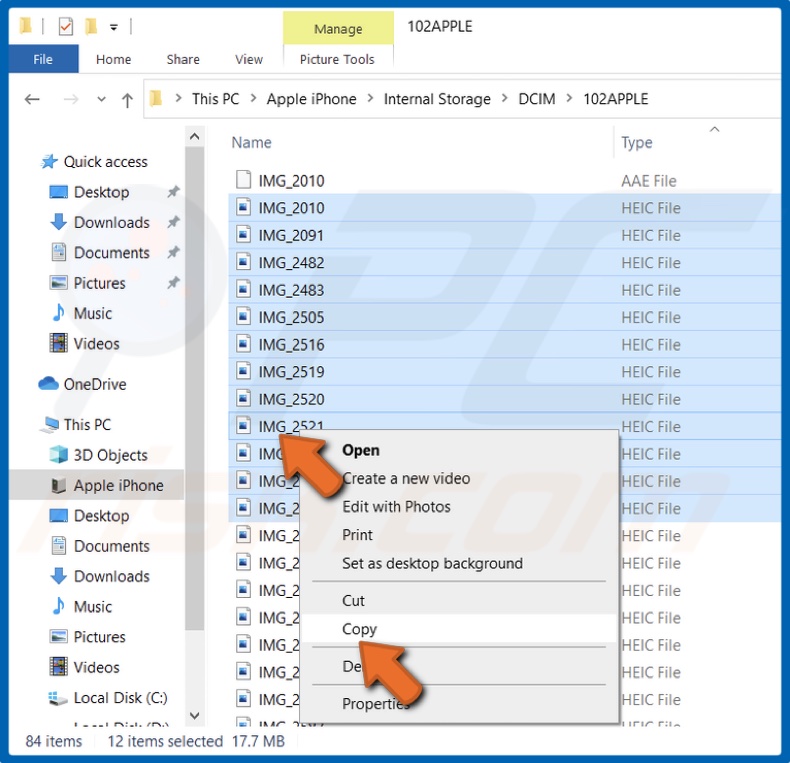Click the pin icon next to Desktop
This screenshot has height=763, width=790.
click(x=173, y=192)
